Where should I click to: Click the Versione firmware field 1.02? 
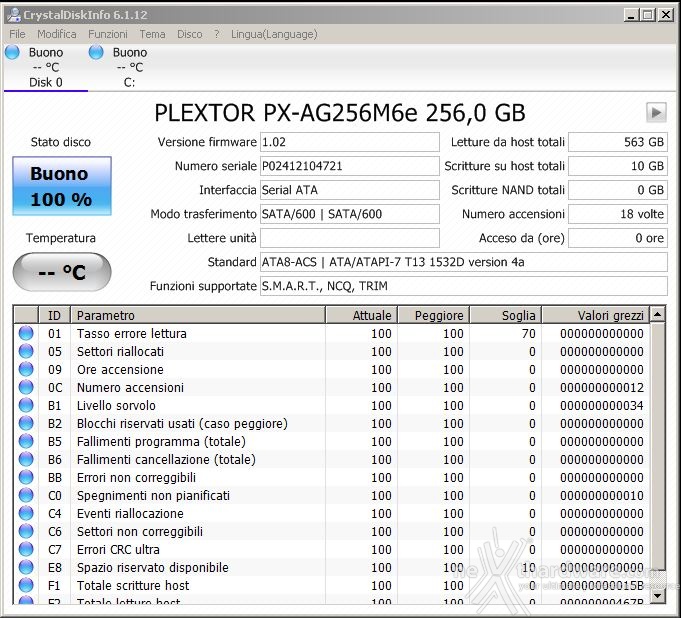(350, 142)
